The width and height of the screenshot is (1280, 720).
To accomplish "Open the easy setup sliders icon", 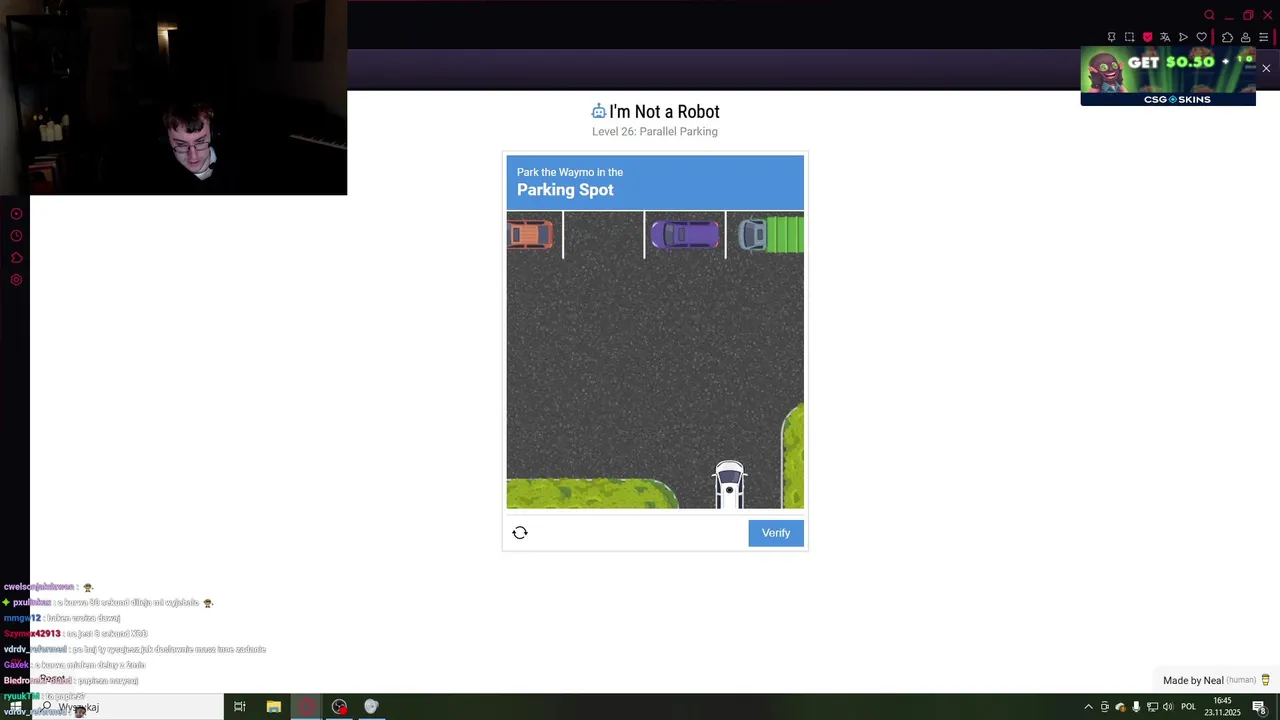I will [1263, 37].
